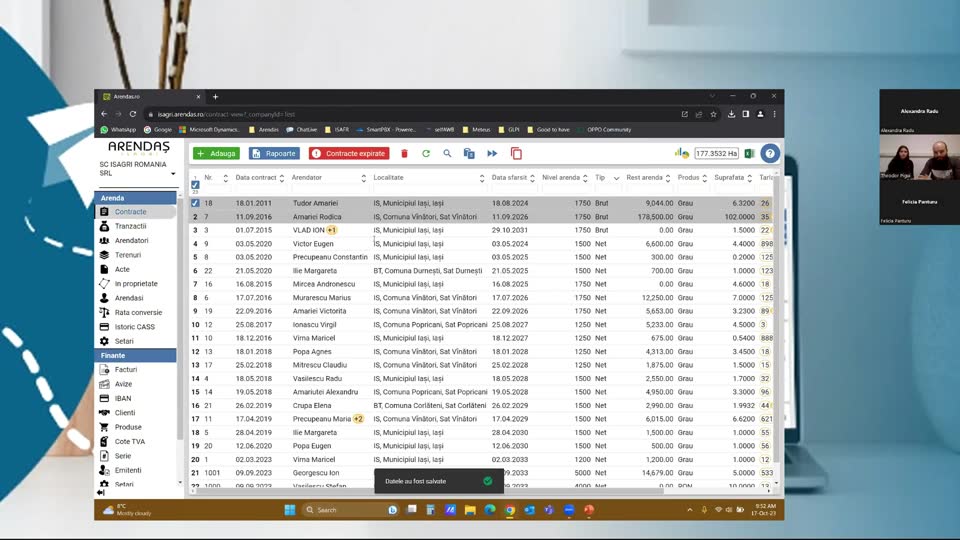Click the blue fast-forward arrows icon
Image resolution: width=960 pixels, height=540 pixels.
coord(492,154)
